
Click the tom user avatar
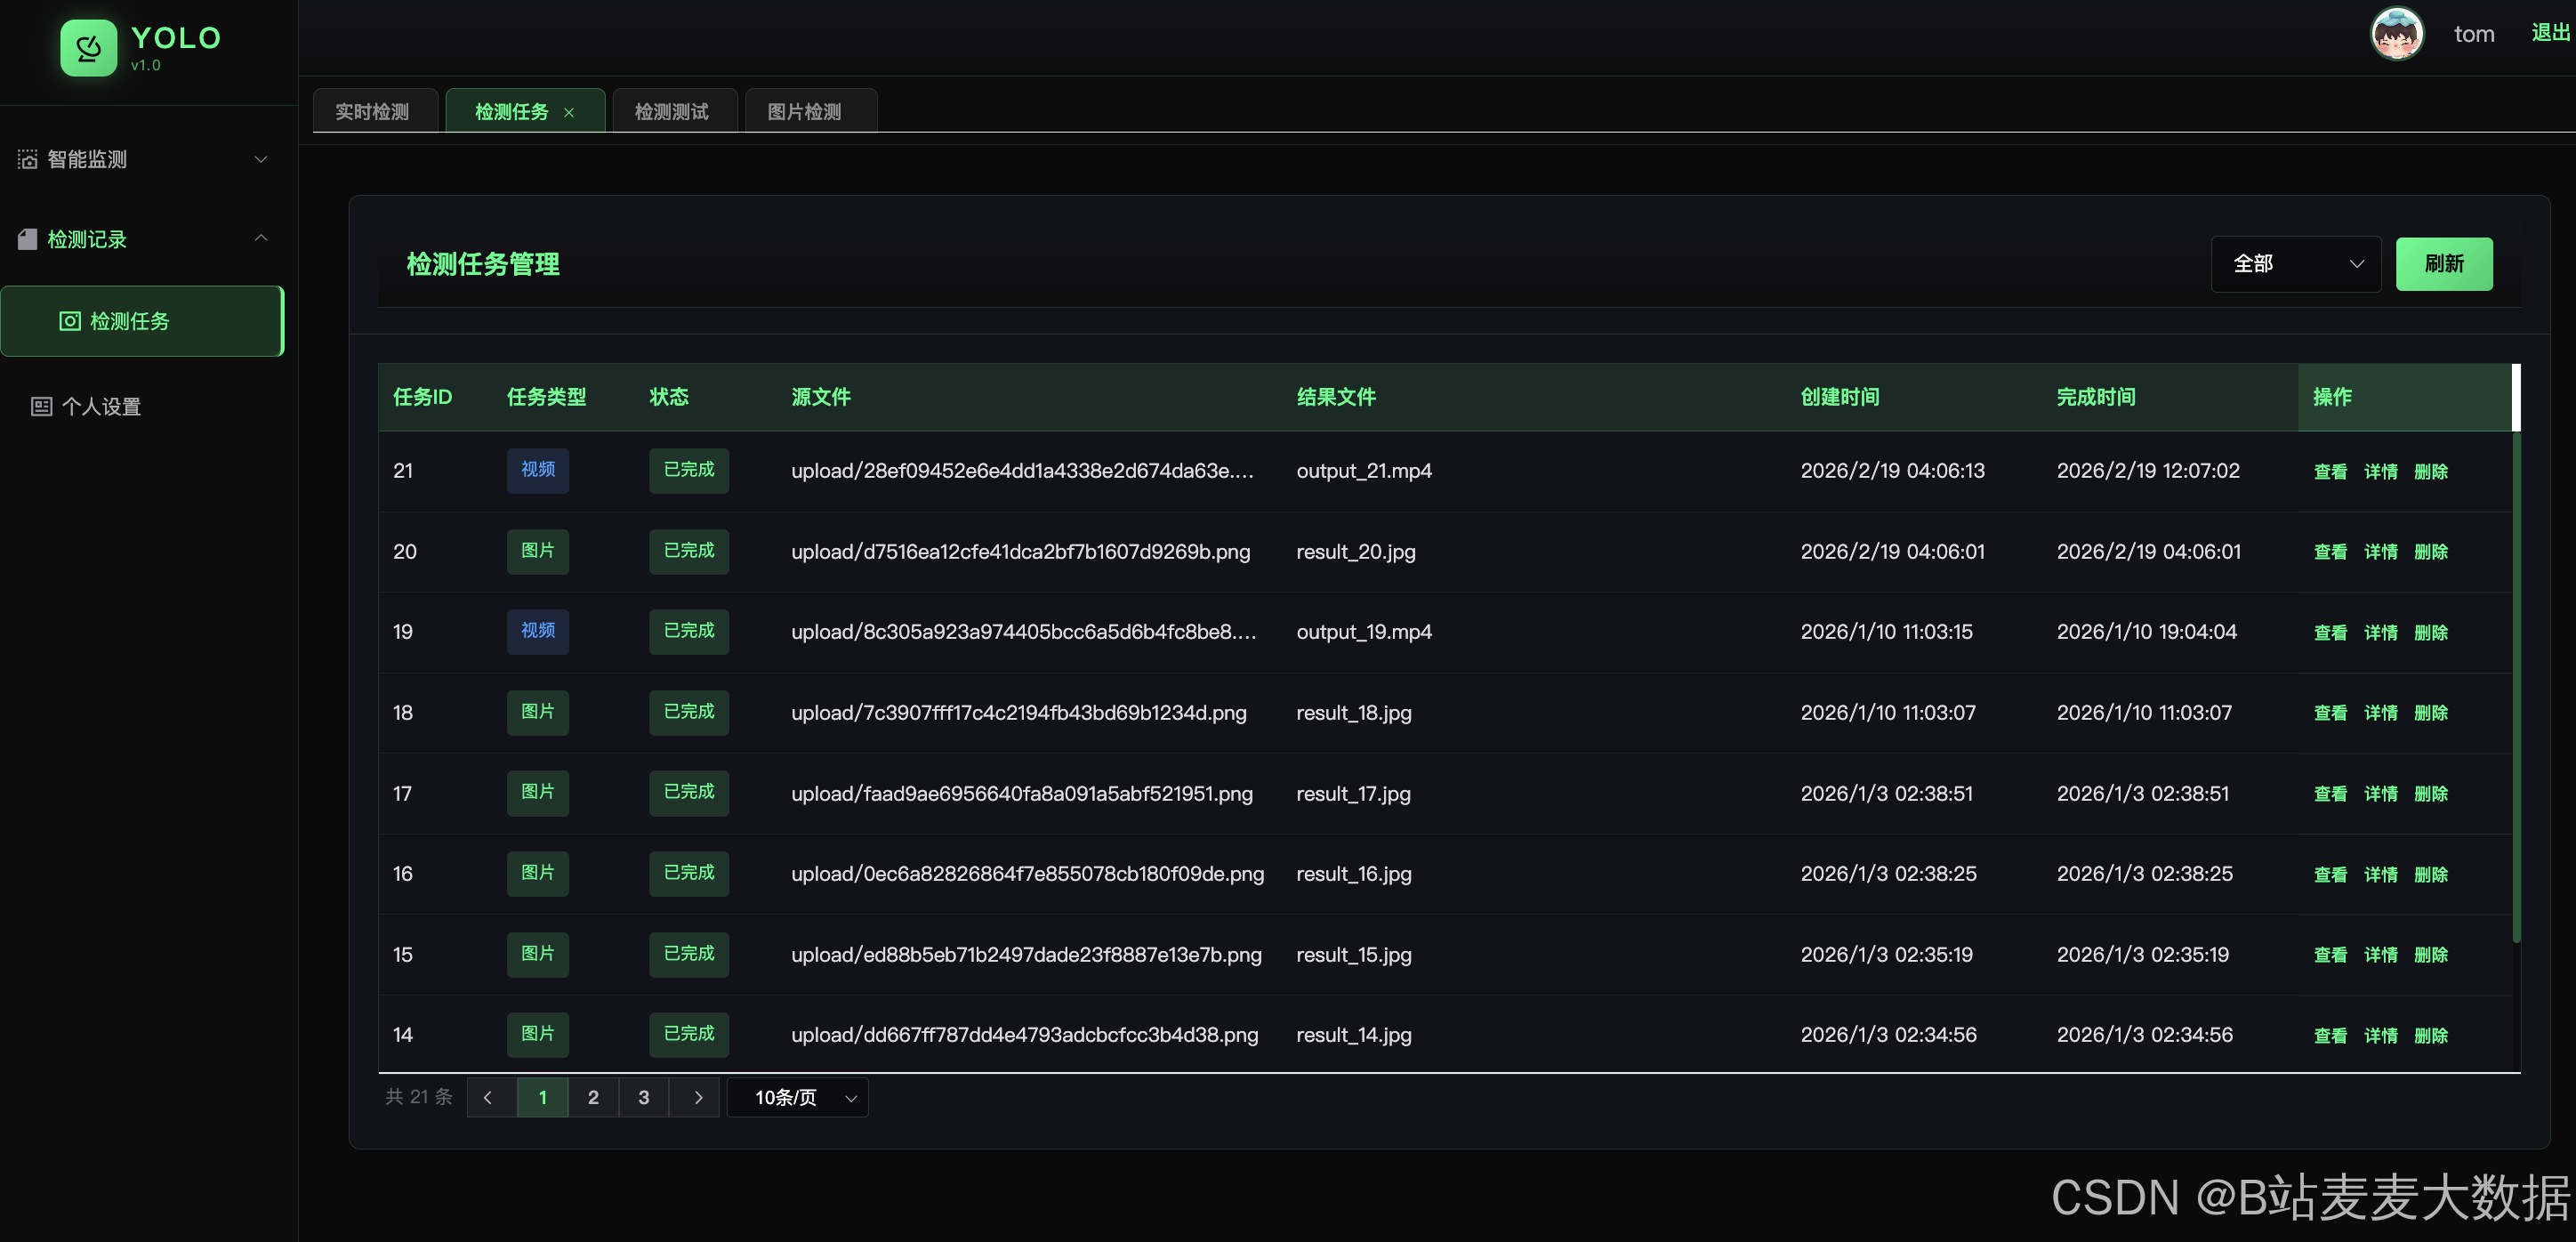(2396, 34)
